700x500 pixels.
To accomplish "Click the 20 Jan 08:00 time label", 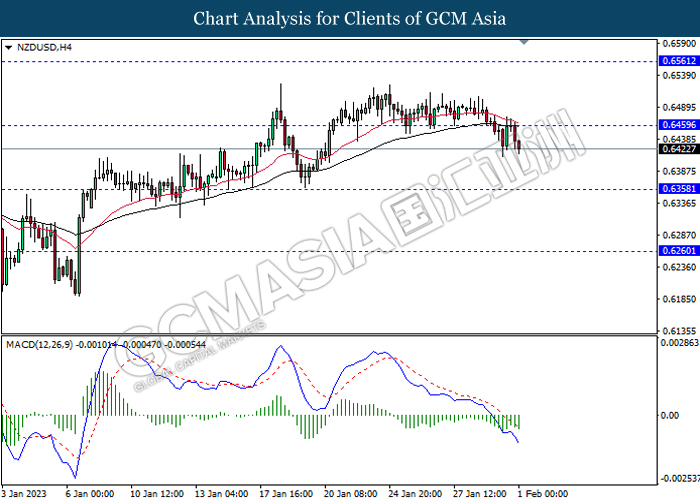I will (x=351, y=494).
